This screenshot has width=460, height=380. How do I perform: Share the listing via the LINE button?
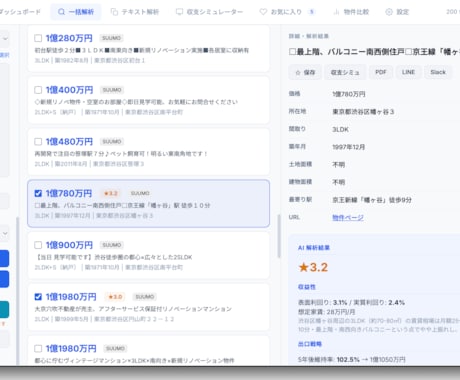pyautogui.click(x=408, y=72)
